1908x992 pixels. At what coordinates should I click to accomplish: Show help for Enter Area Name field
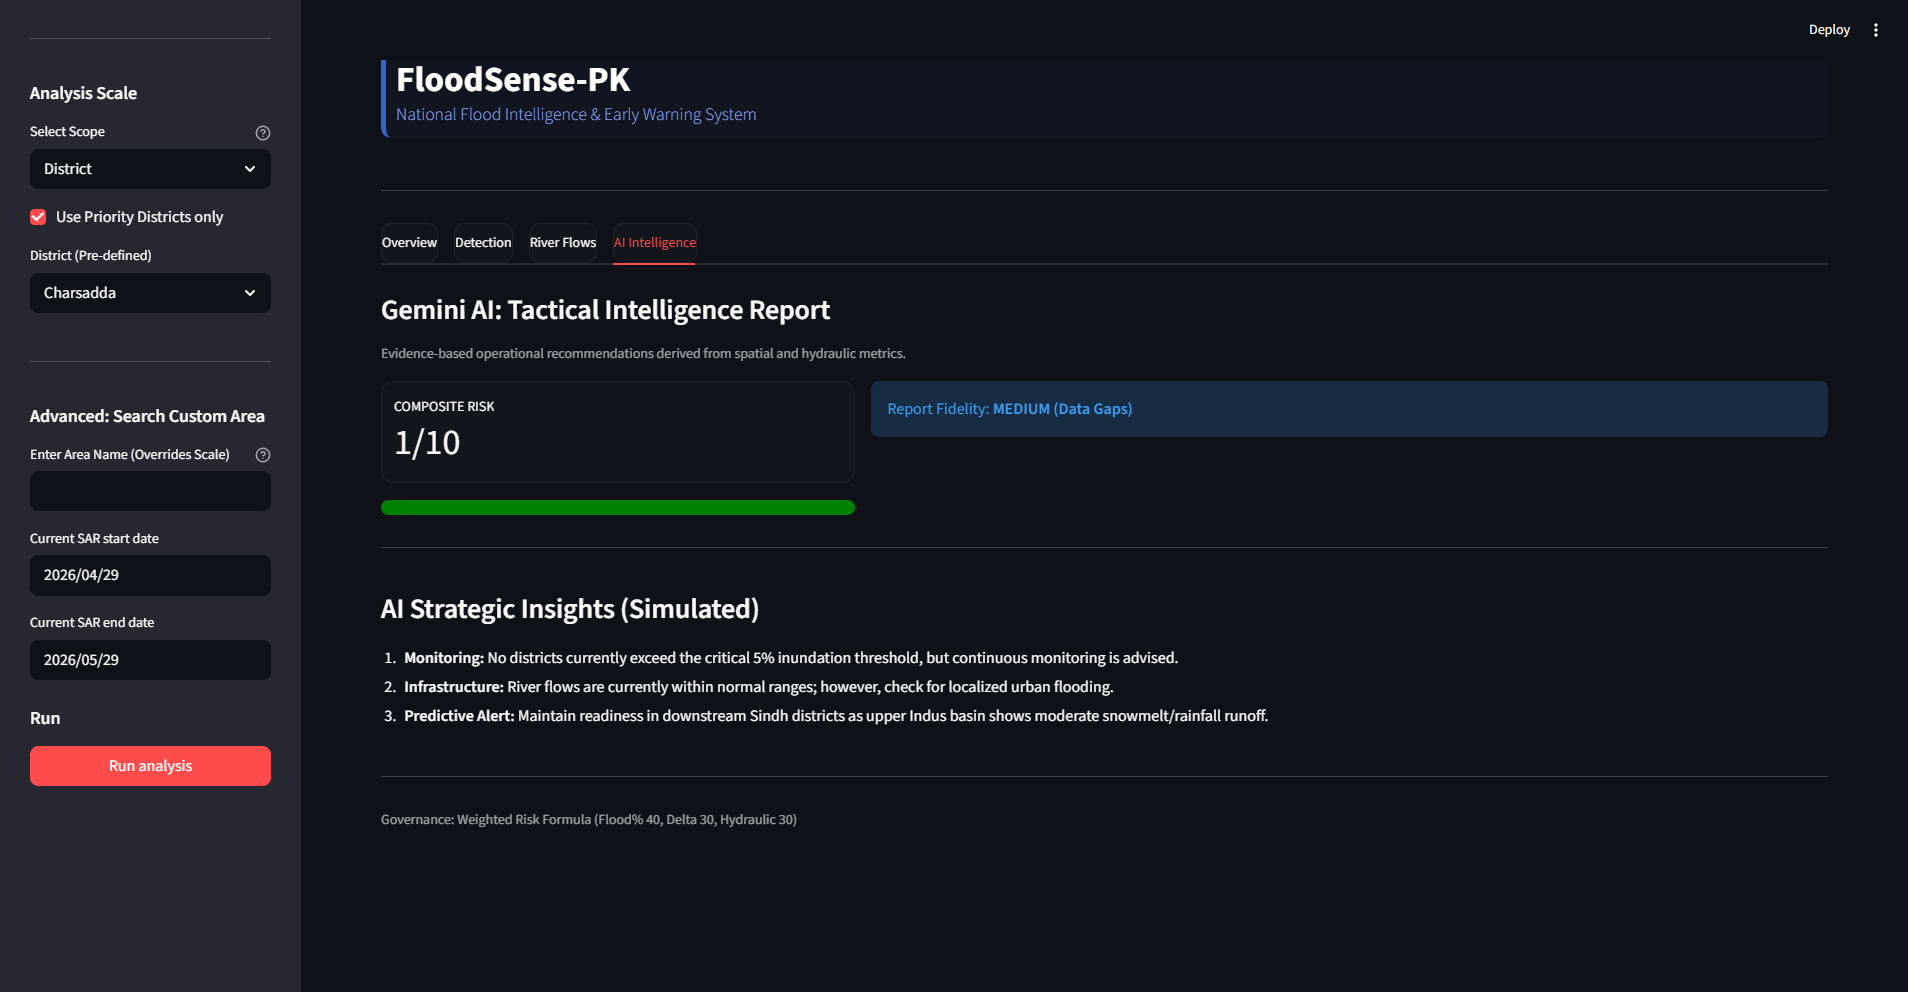click(263, 455)
